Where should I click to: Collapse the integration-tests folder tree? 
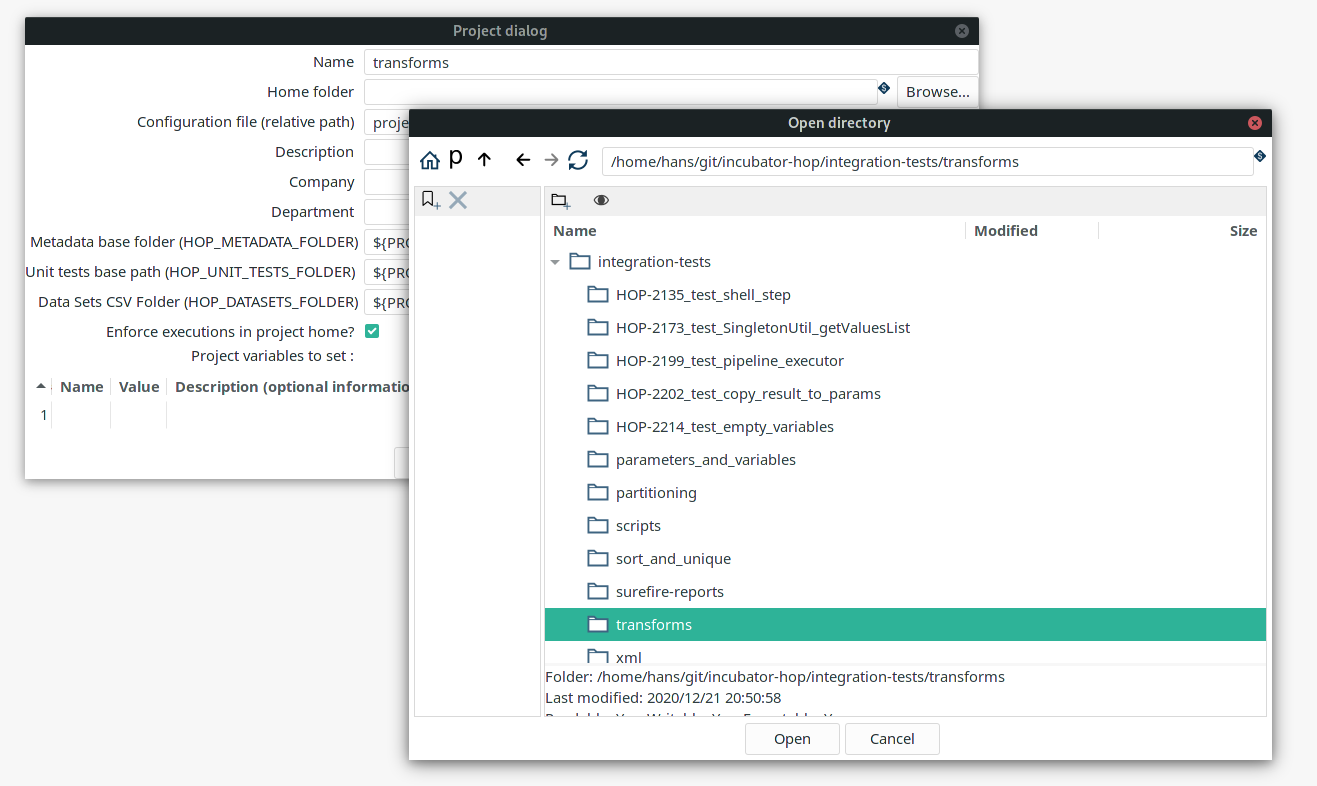[x=555, y=262]
